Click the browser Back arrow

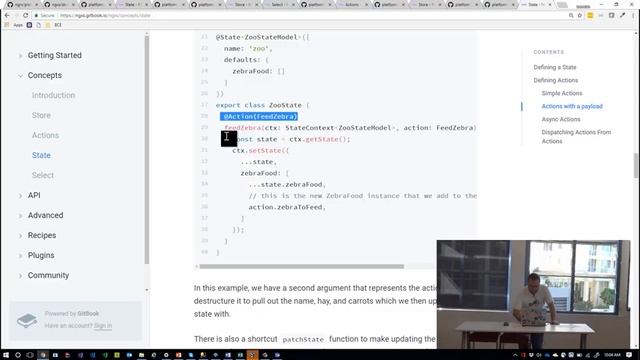coord(7,16)
